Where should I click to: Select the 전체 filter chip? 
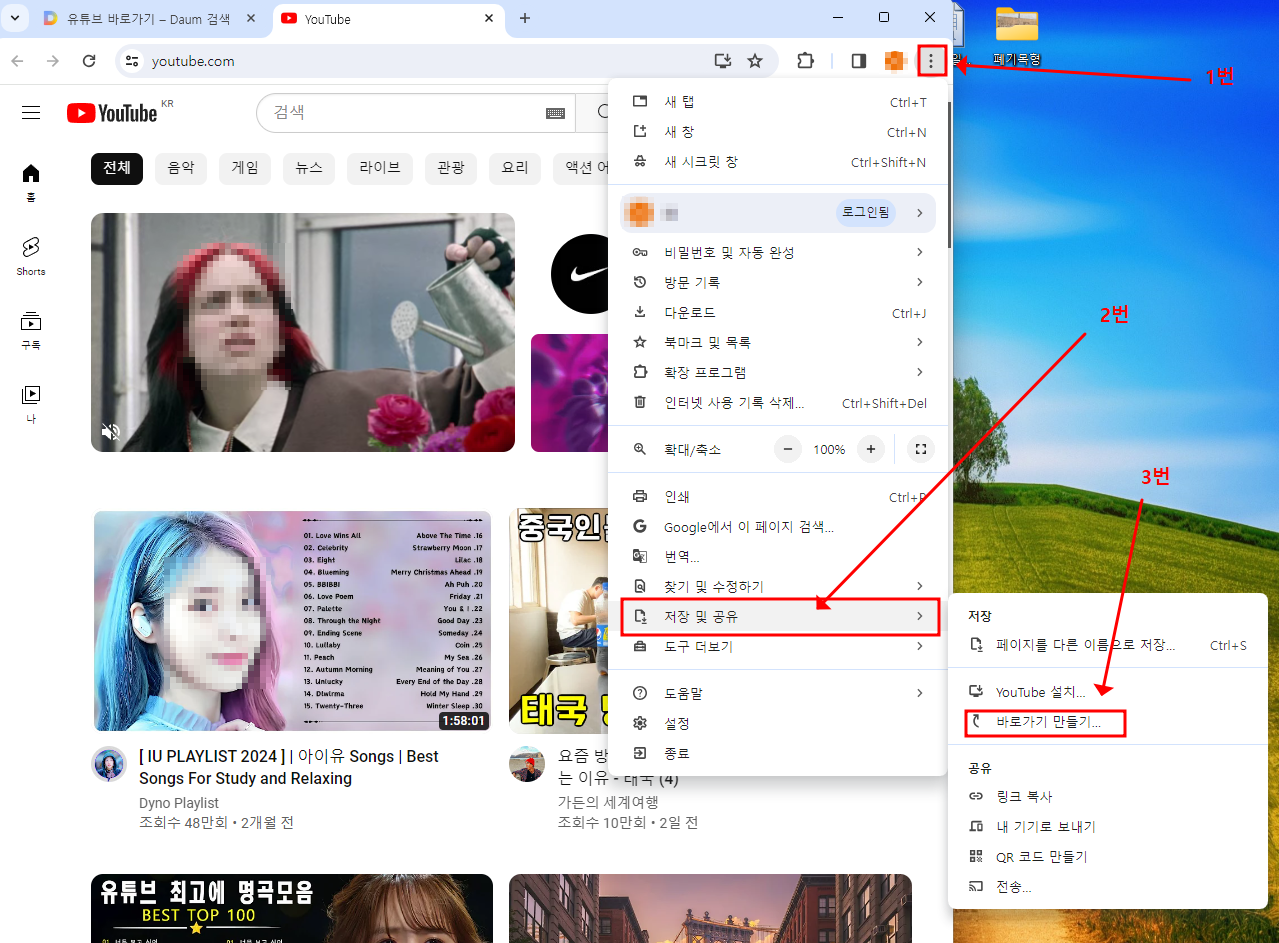pyautogui.click(x=117, y=168)
